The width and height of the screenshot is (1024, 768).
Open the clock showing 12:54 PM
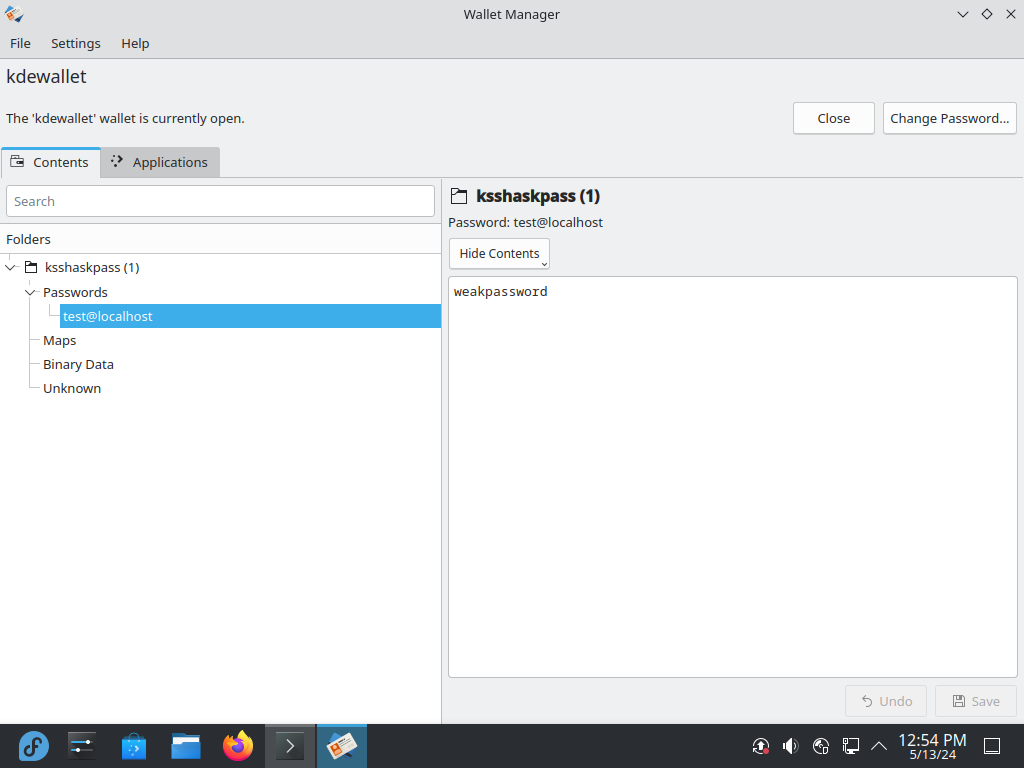[x=932, y=746]
